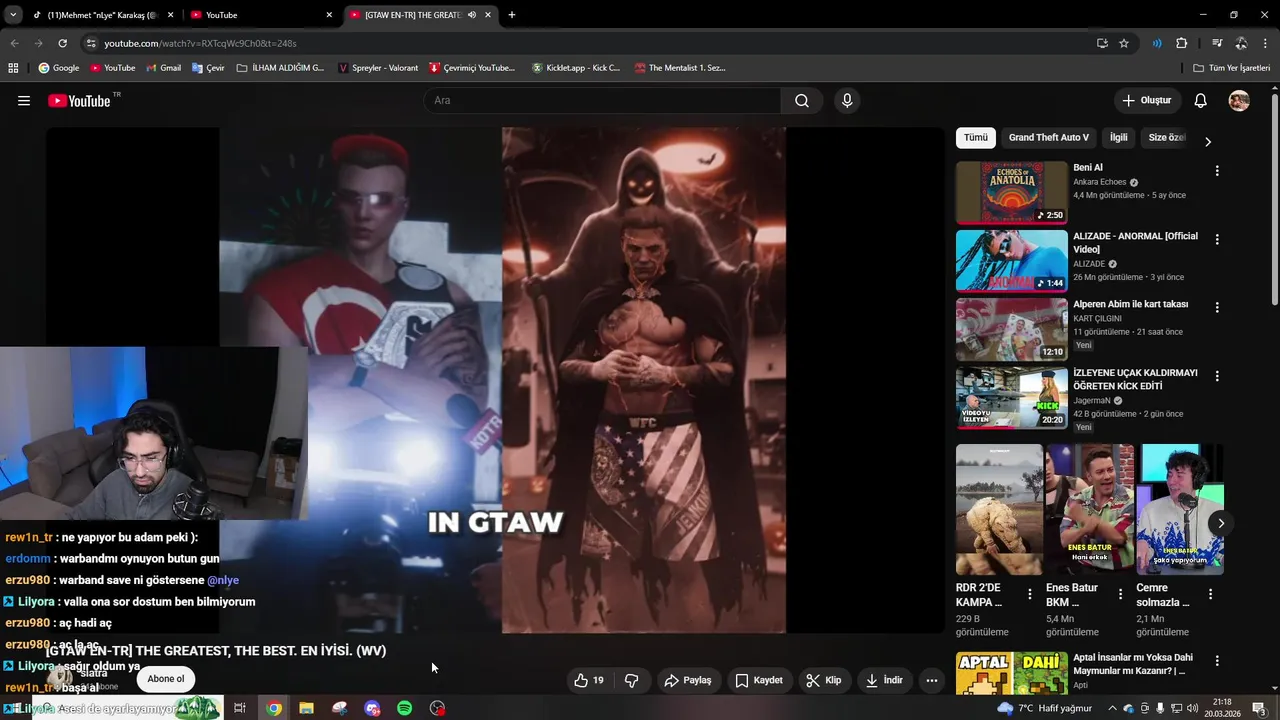This screenshot has width=1280, height=720.
Task: Start voice search with microphone icon
Action: tap(847, 101)
